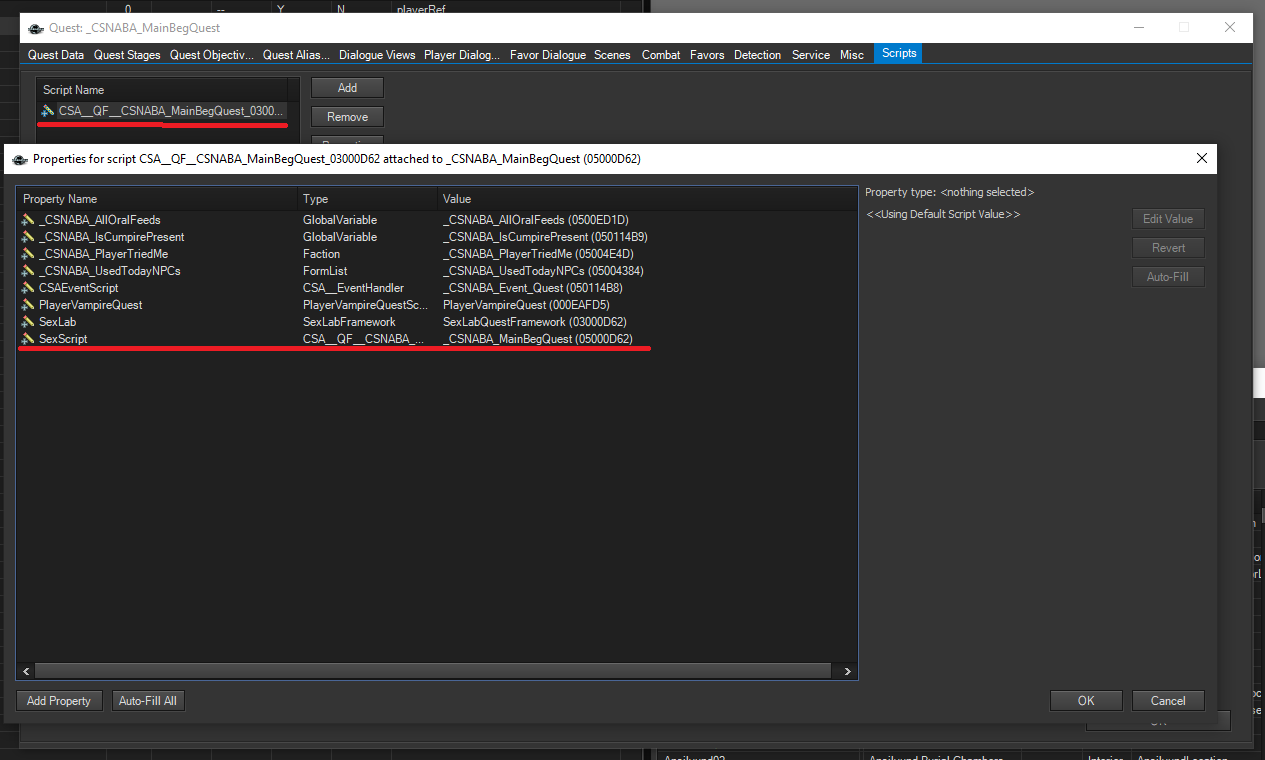Click the Auto-Fill All button
The height and width of the screenshot is (760, 1265).
pos(147,701)
